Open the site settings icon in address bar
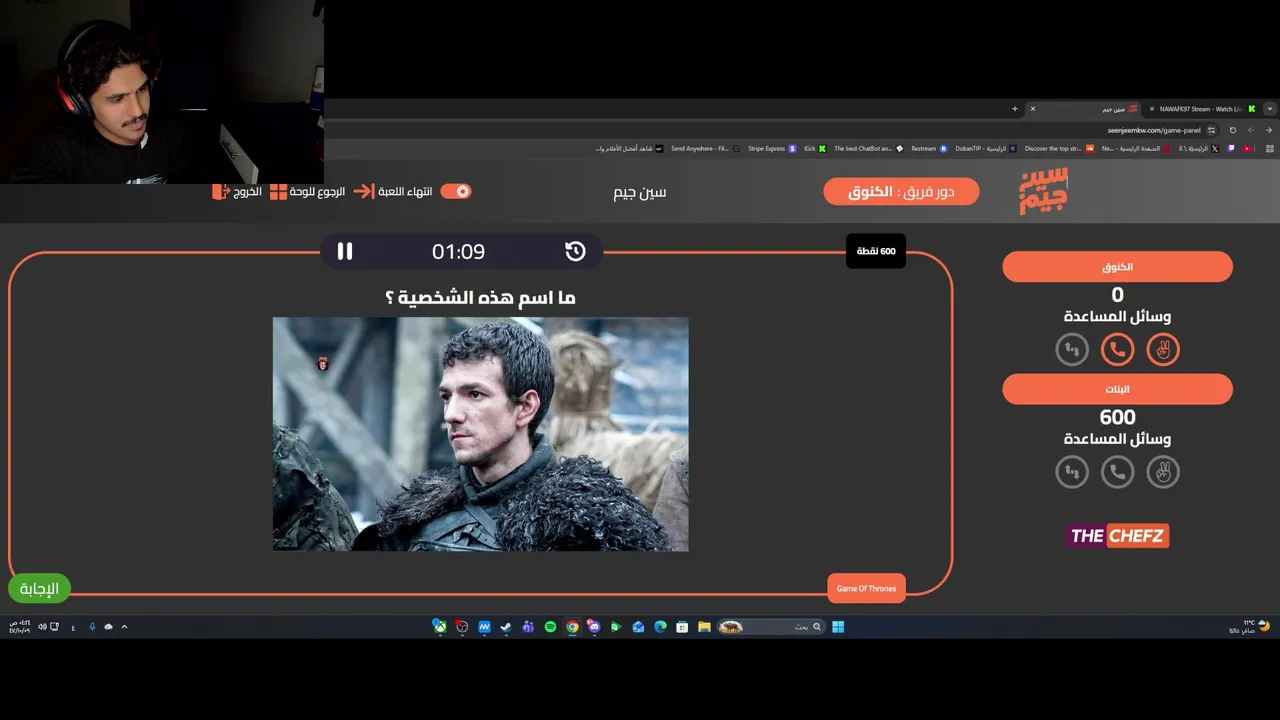This screenshot has width=1280, height=720. point(1212,130)
